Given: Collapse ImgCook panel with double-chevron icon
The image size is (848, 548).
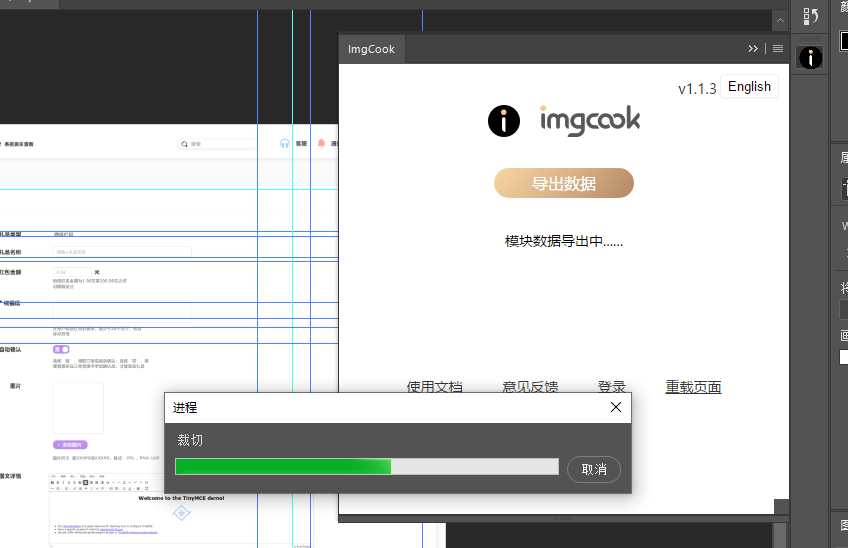Looking at the screenshot, I should click(x=753, y=49).
